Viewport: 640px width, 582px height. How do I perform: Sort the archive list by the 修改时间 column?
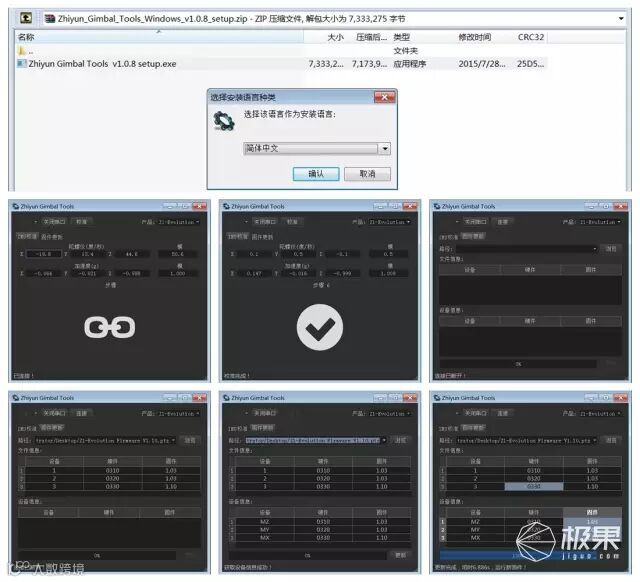coord(475,37)
